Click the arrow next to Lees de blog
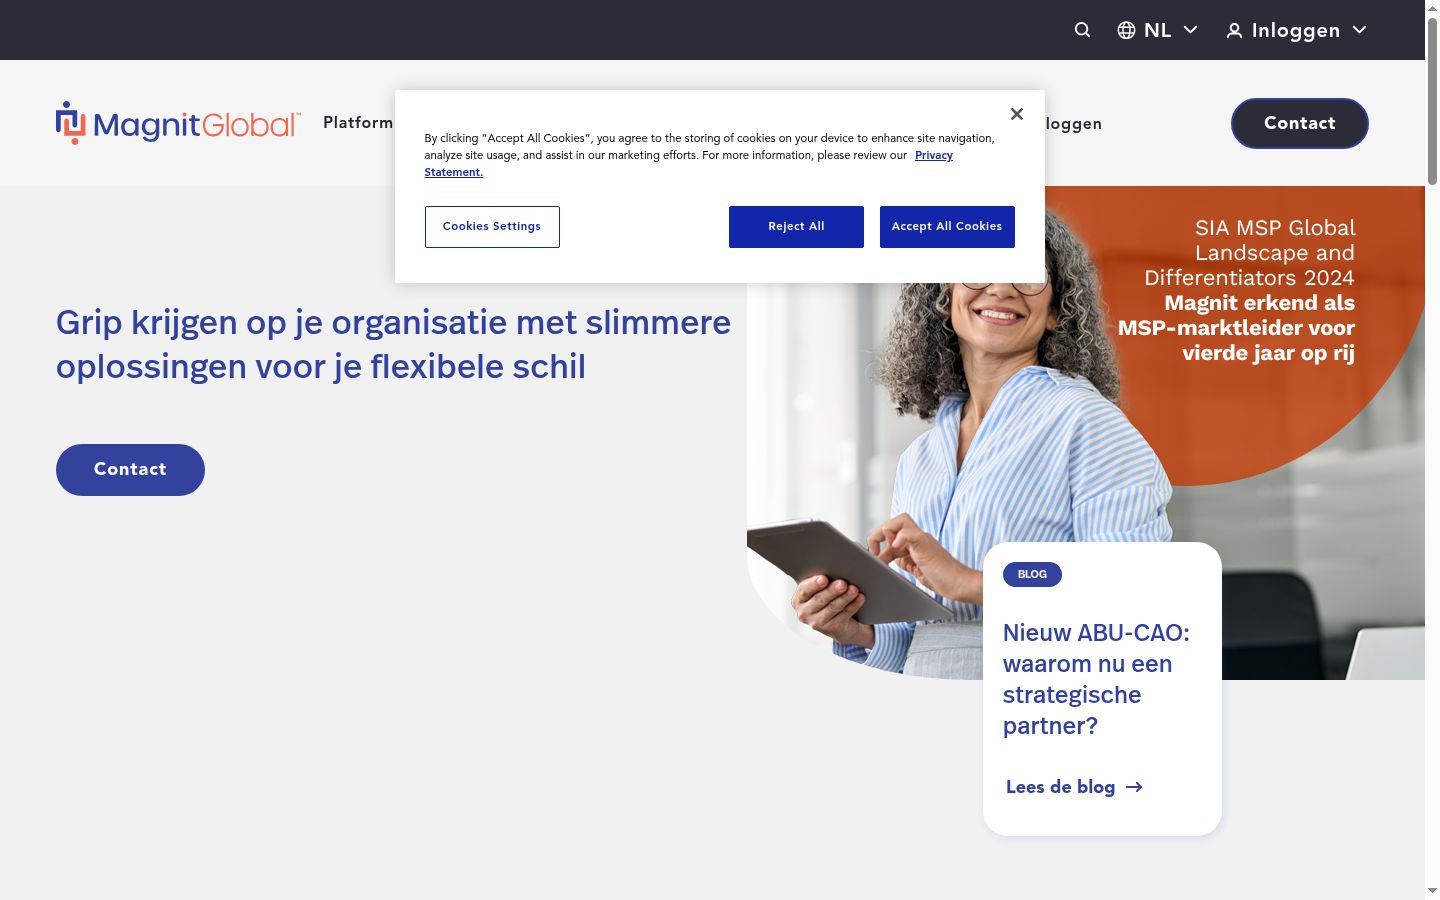 (x=1134, y=787)
